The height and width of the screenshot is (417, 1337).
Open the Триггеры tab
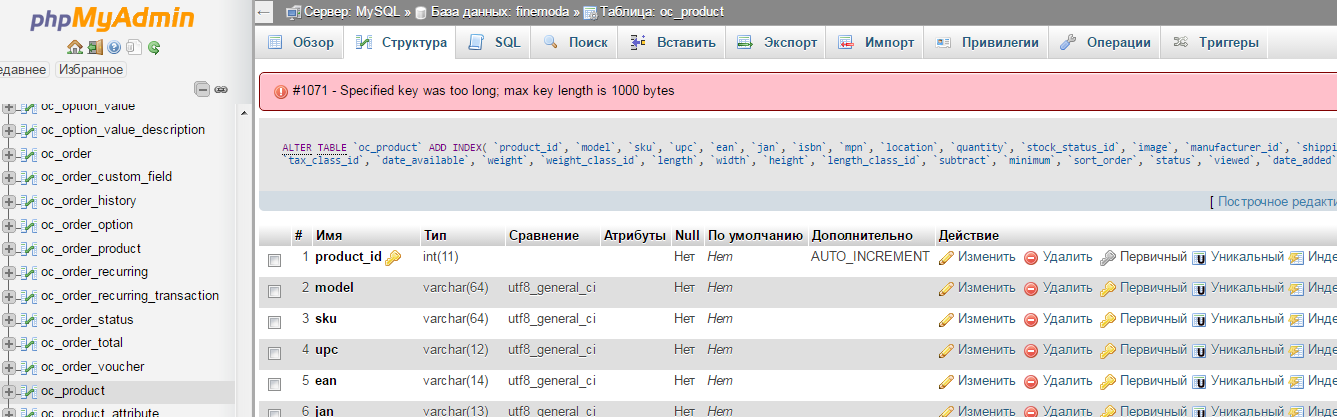click(x=1216, y=43)
